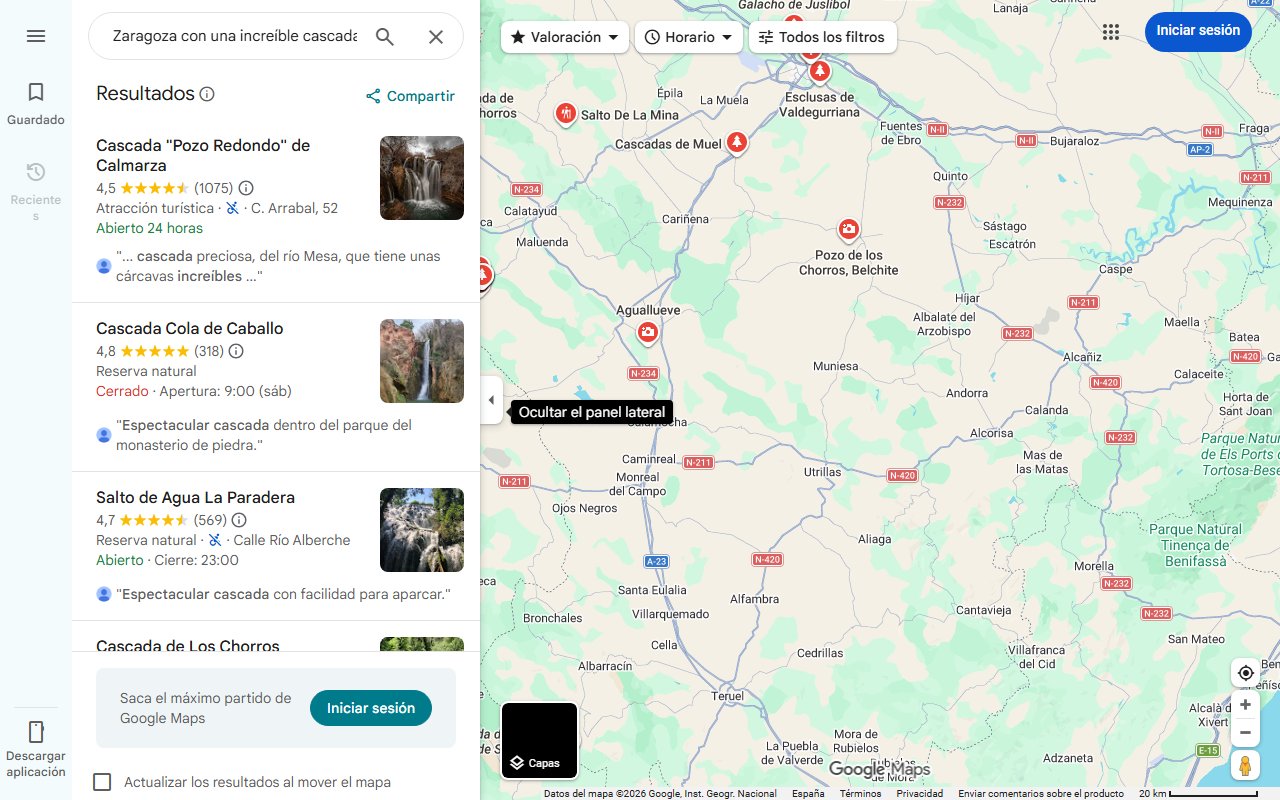Open saved places via the Guardado icon
1280x800 pixels.
pos(36,90)
